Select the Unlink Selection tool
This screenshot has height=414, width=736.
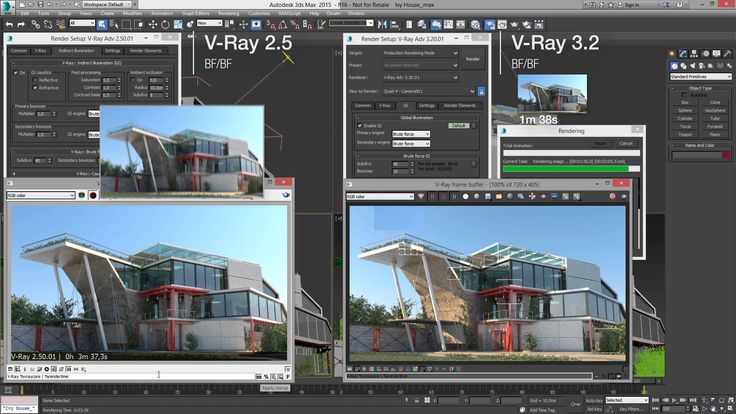click(x=48, y=24)
